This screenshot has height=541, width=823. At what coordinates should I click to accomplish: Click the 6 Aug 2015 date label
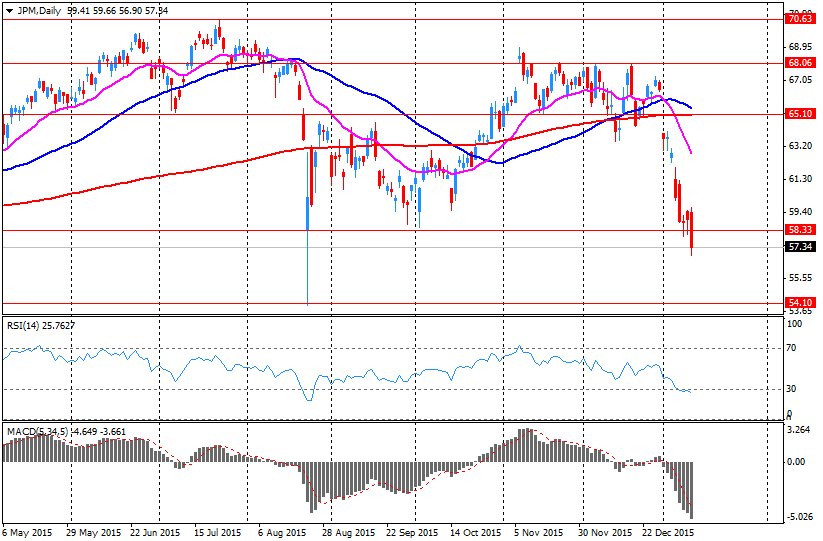coord(282,533)
